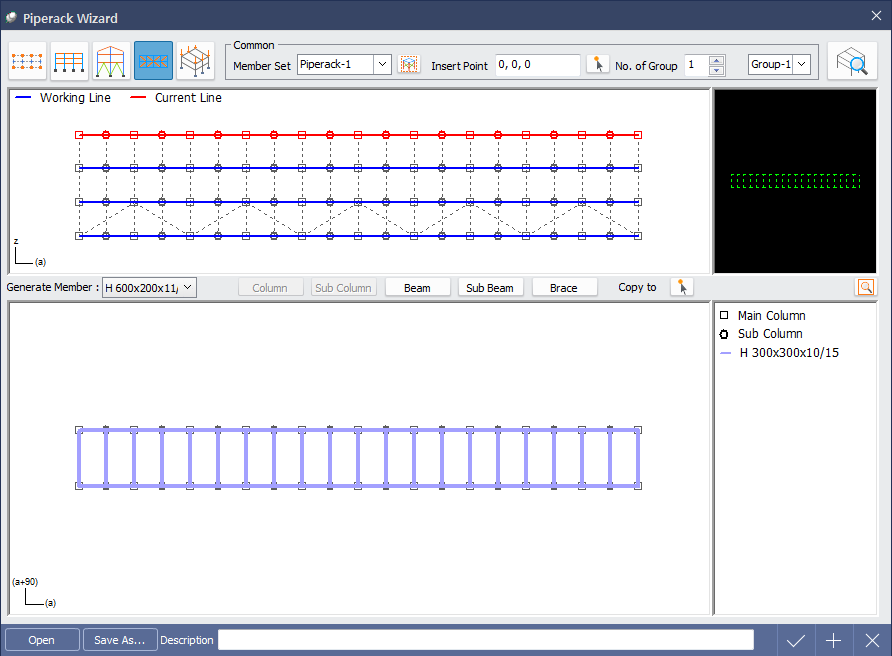Screen dimensions: 892x656
Task: Toggle the orange zoom view icon
Action: click(865, 288)
